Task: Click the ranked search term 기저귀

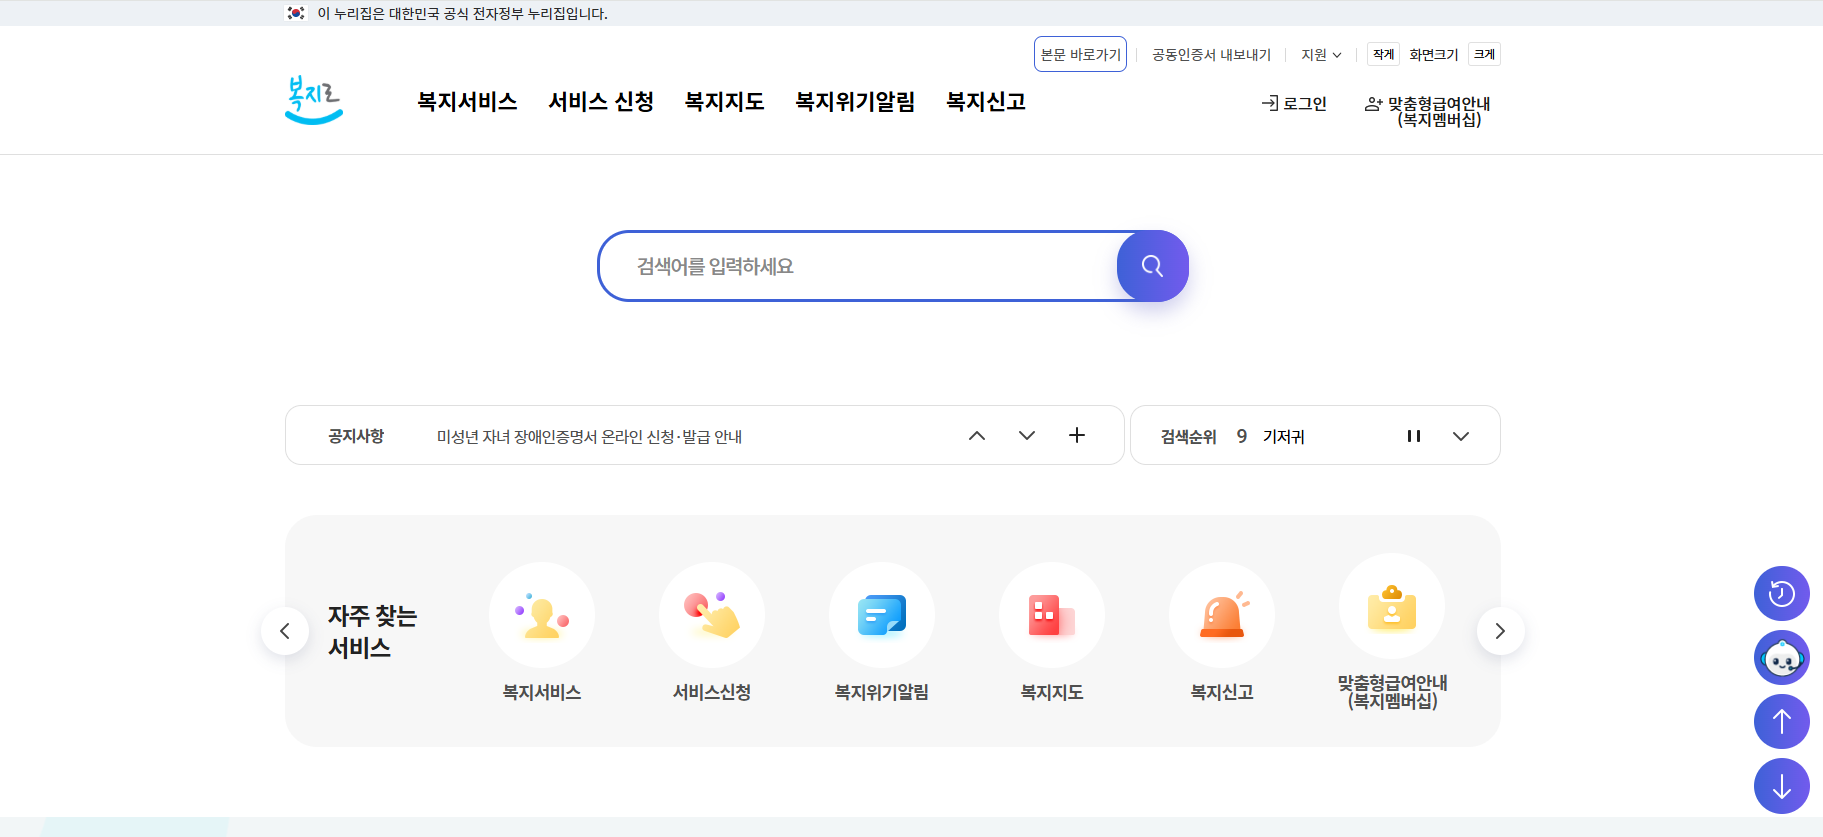Action: point(1283,437)
